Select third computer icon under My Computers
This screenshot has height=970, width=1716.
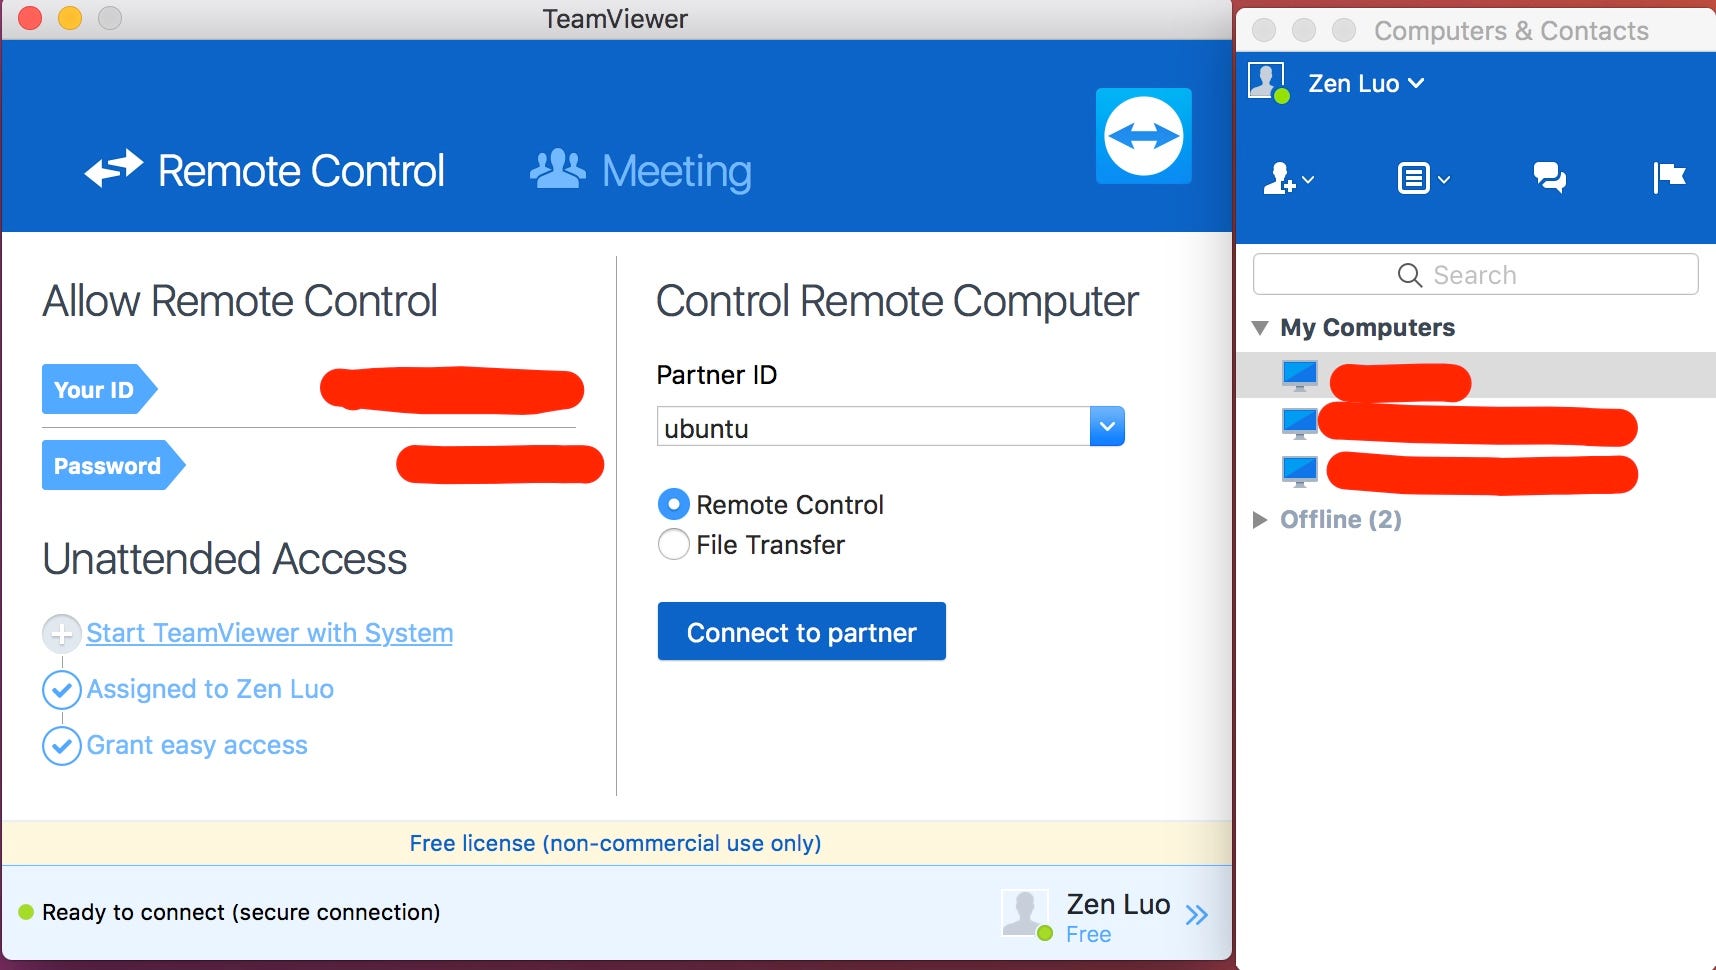click(1299, 471)
